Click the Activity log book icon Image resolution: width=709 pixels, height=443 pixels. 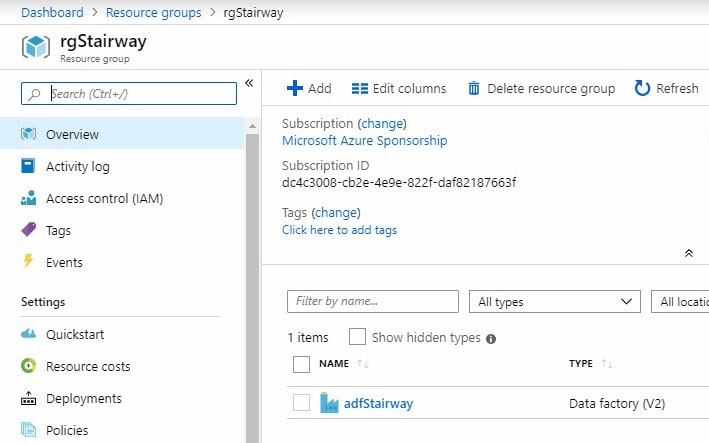click(x=28, y=166)
